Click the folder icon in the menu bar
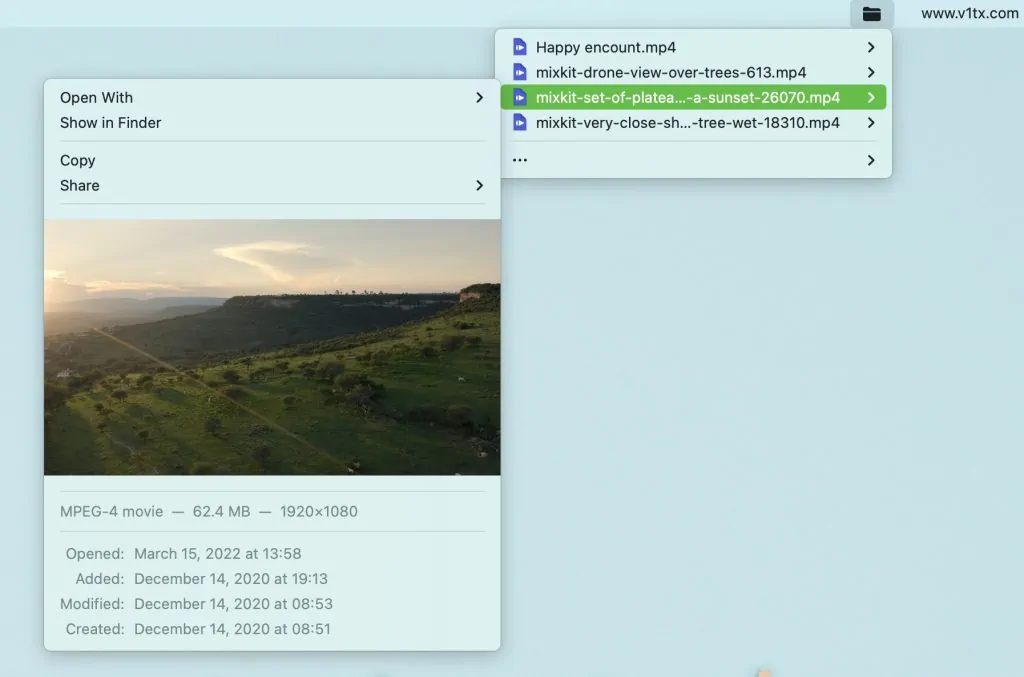Image resolution: width=1024 pixels, height=677 pixels. coord(871,14)
